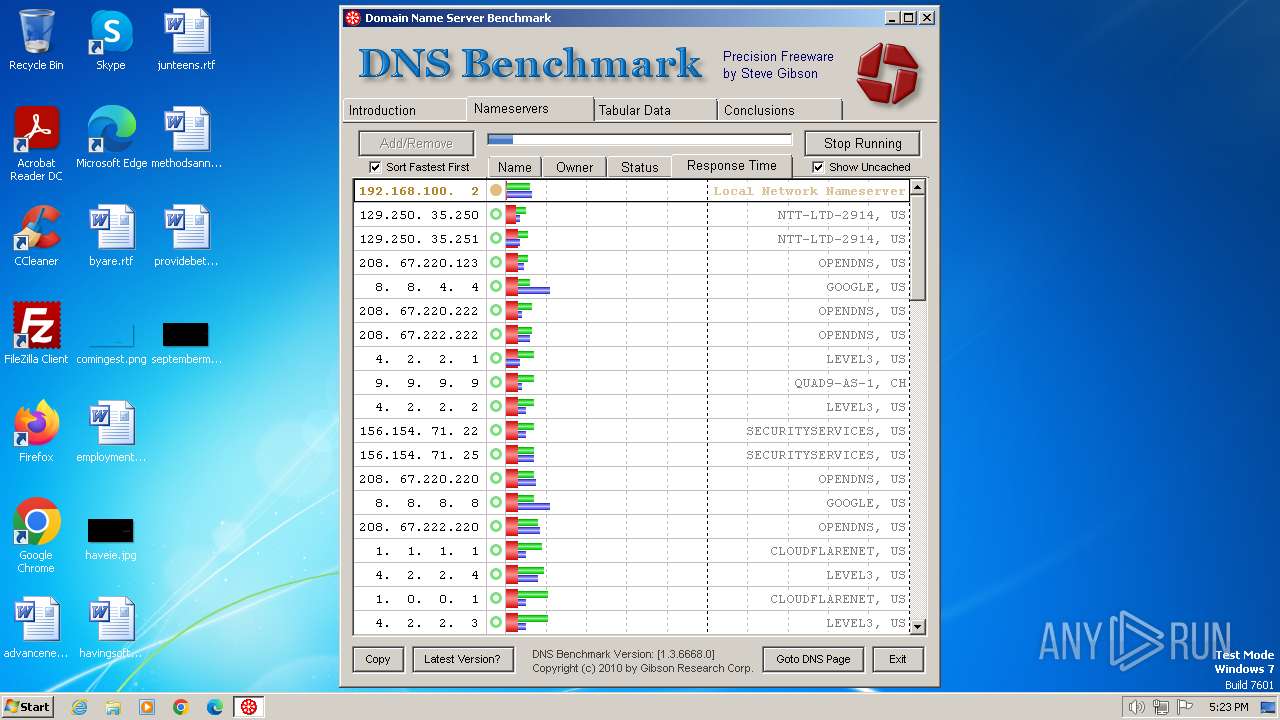The height and width of the screenshot is (720, 1280).
Task: Select the 208.67.222.222 OPENDNS row
Action: 631,334
